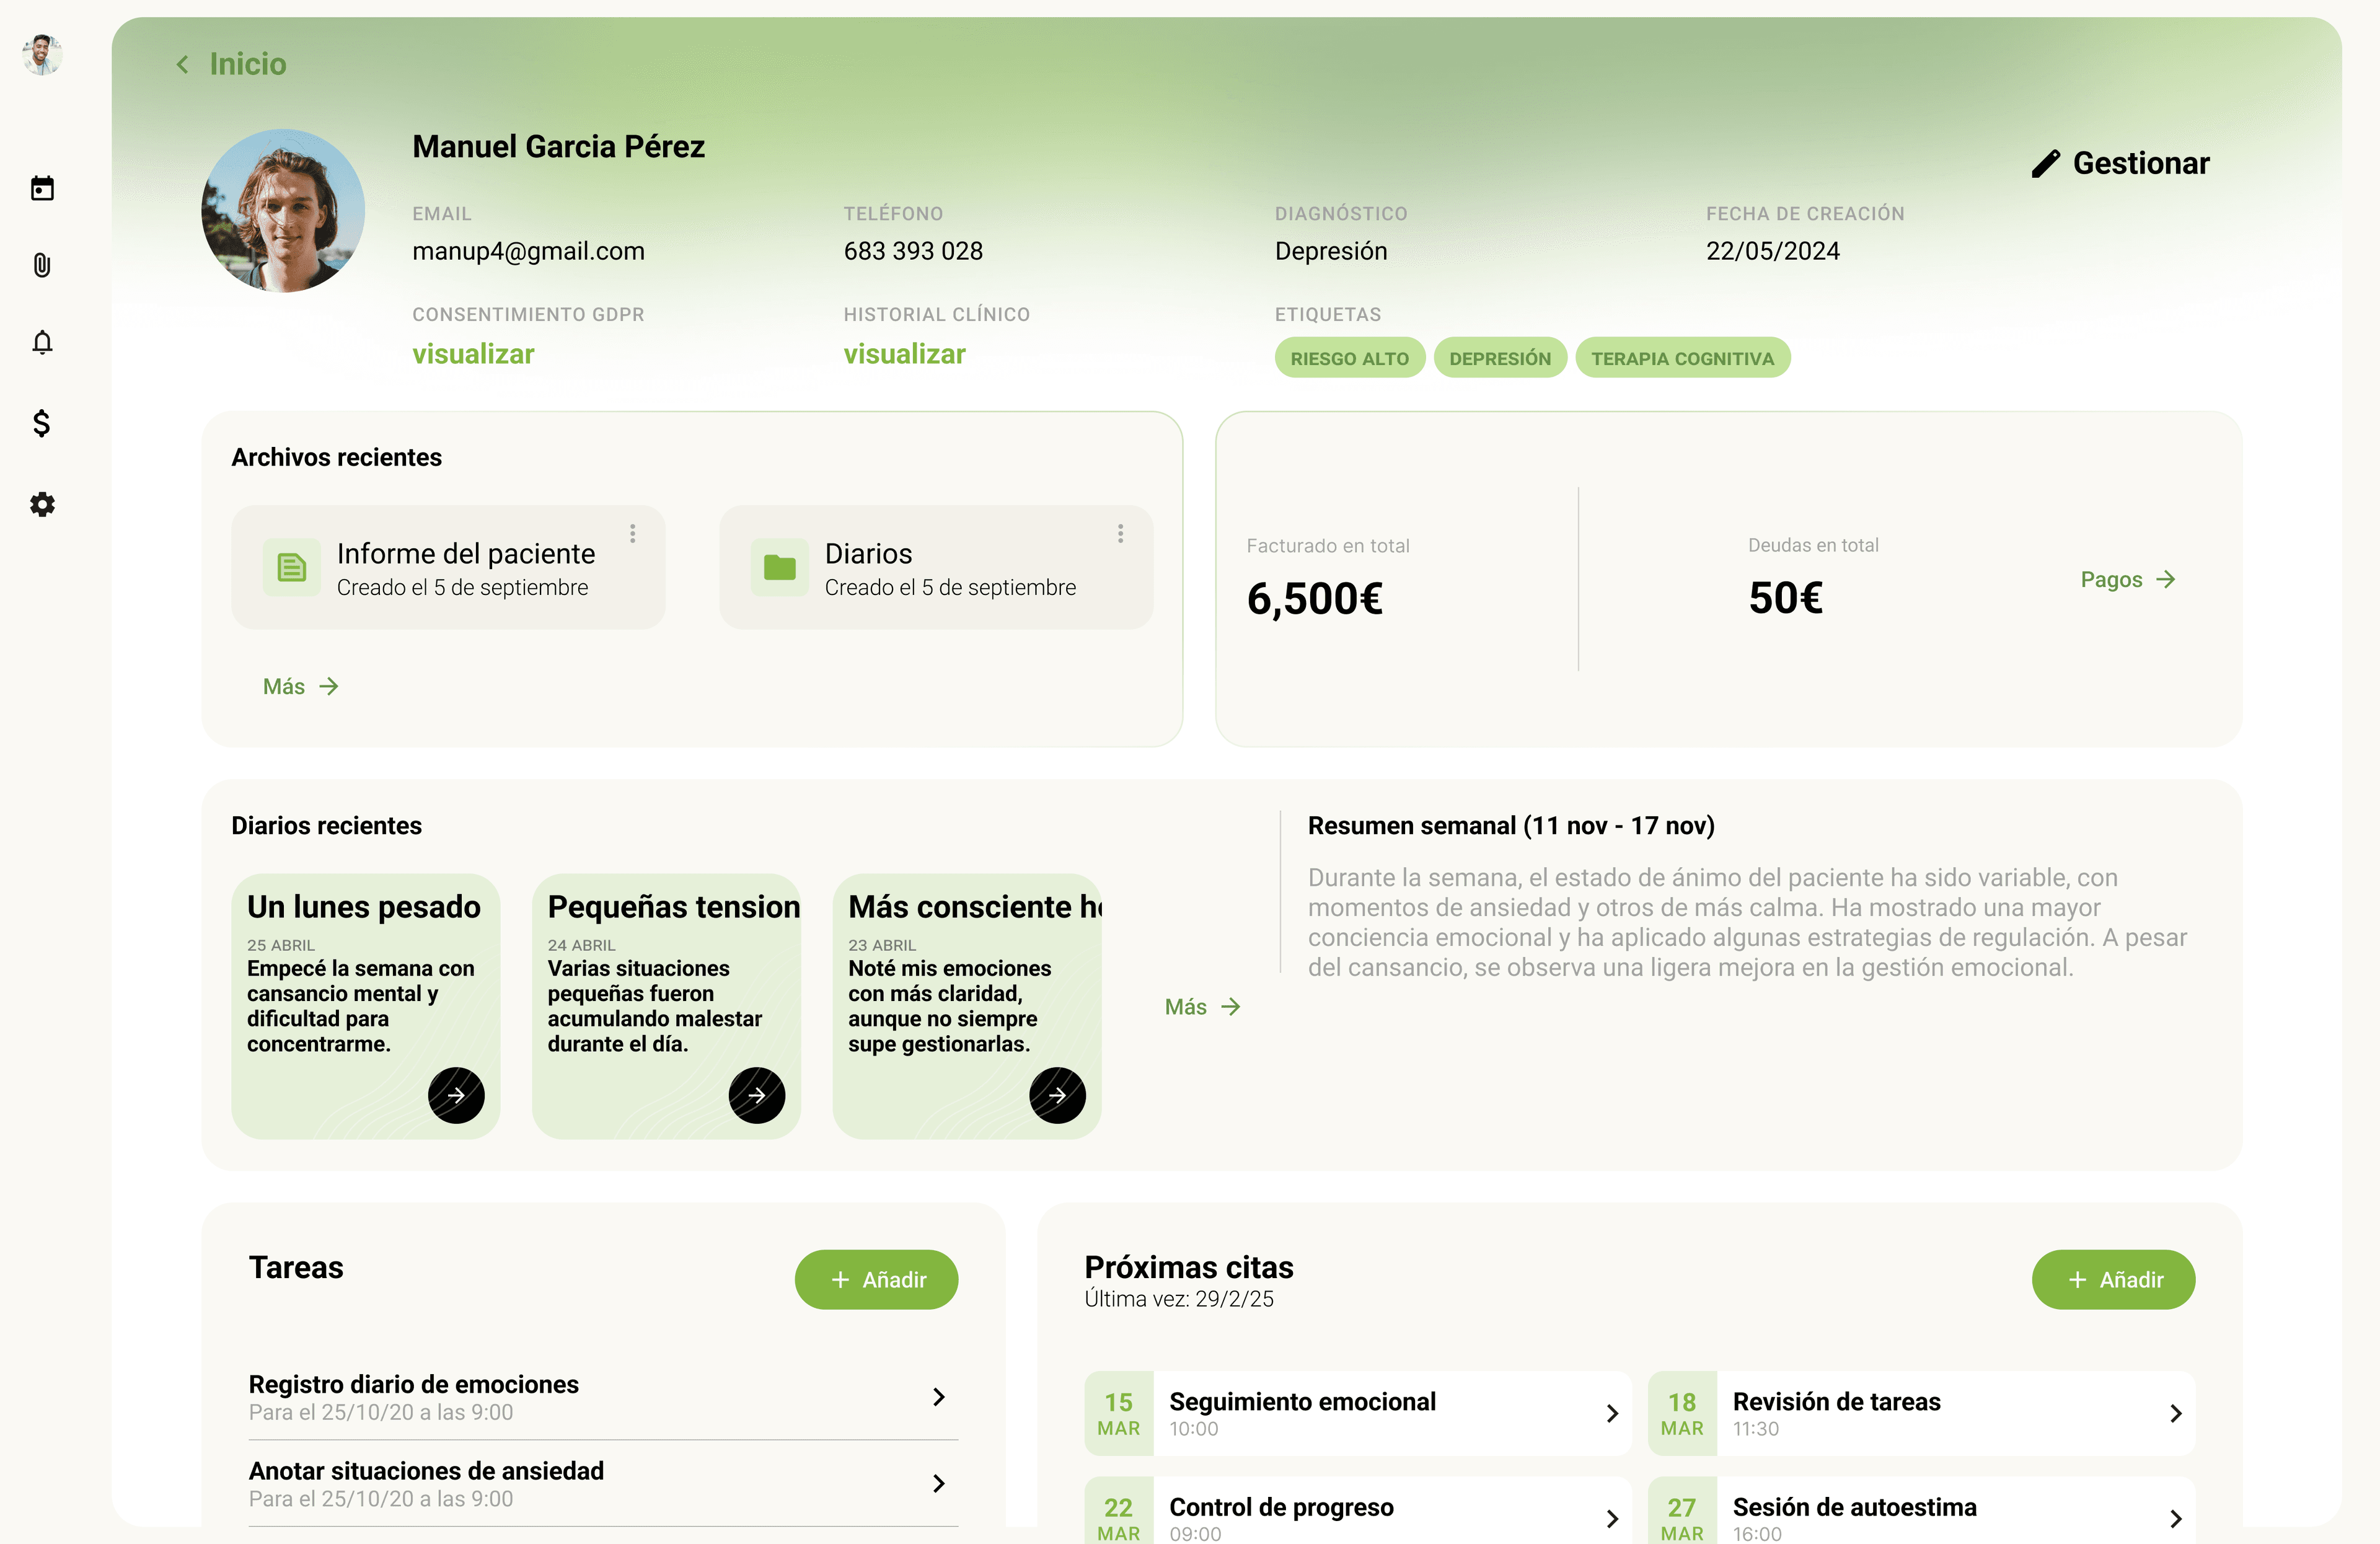Select the Registro diario de emociones task

[x=604, y=1397]
